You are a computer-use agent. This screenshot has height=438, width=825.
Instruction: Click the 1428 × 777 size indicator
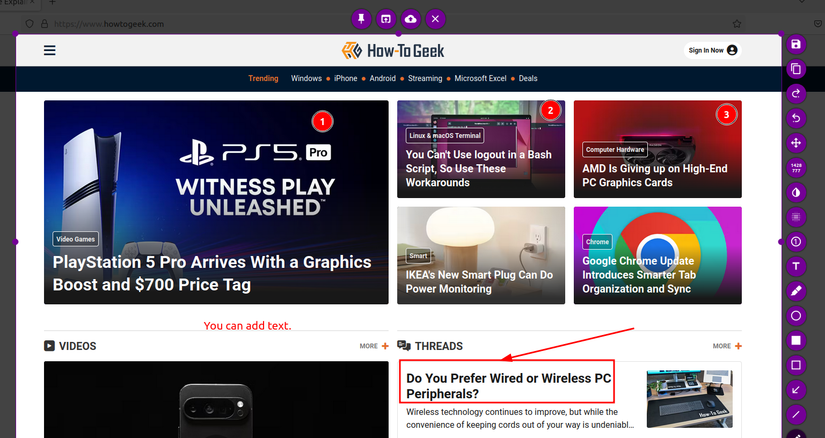796,167
